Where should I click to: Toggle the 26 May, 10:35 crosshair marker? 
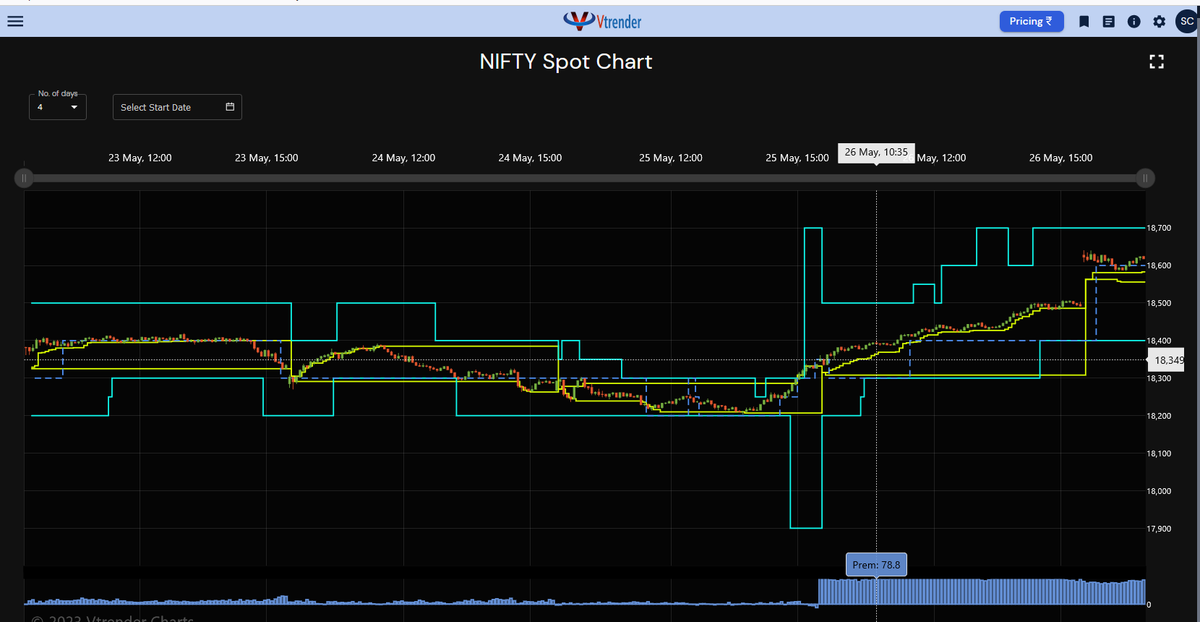[875, 152]
